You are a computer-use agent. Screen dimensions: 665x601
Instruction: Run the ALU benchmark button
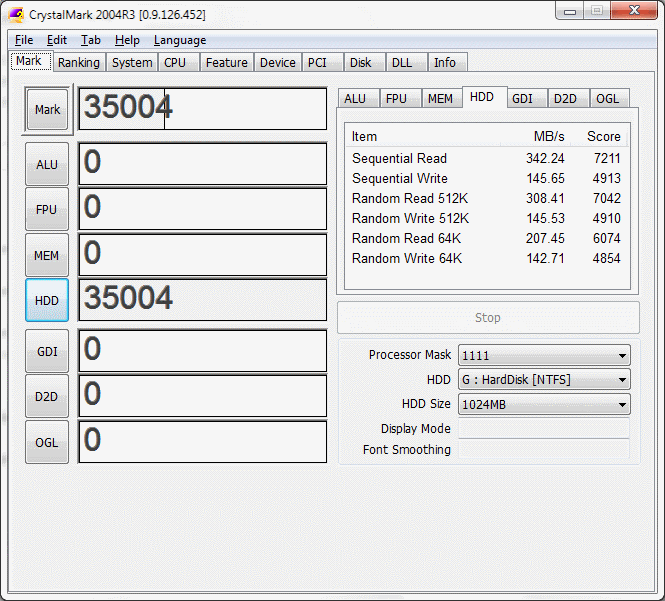click(47, 164)
